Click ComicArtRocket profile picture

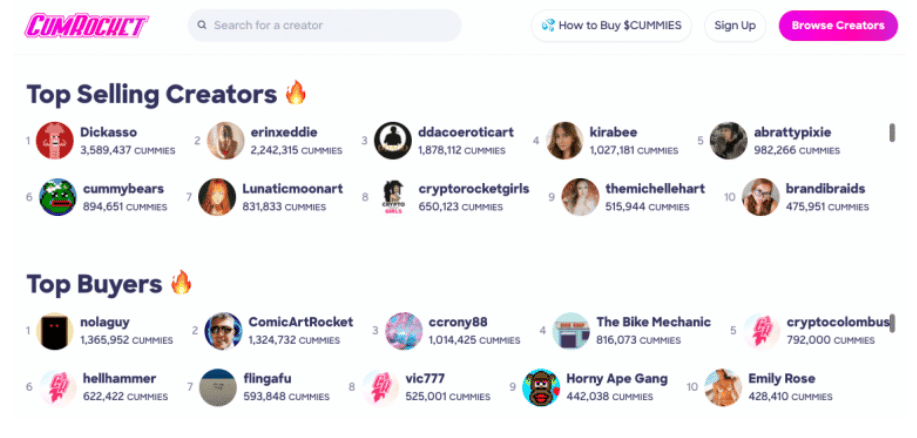[223, 331]
